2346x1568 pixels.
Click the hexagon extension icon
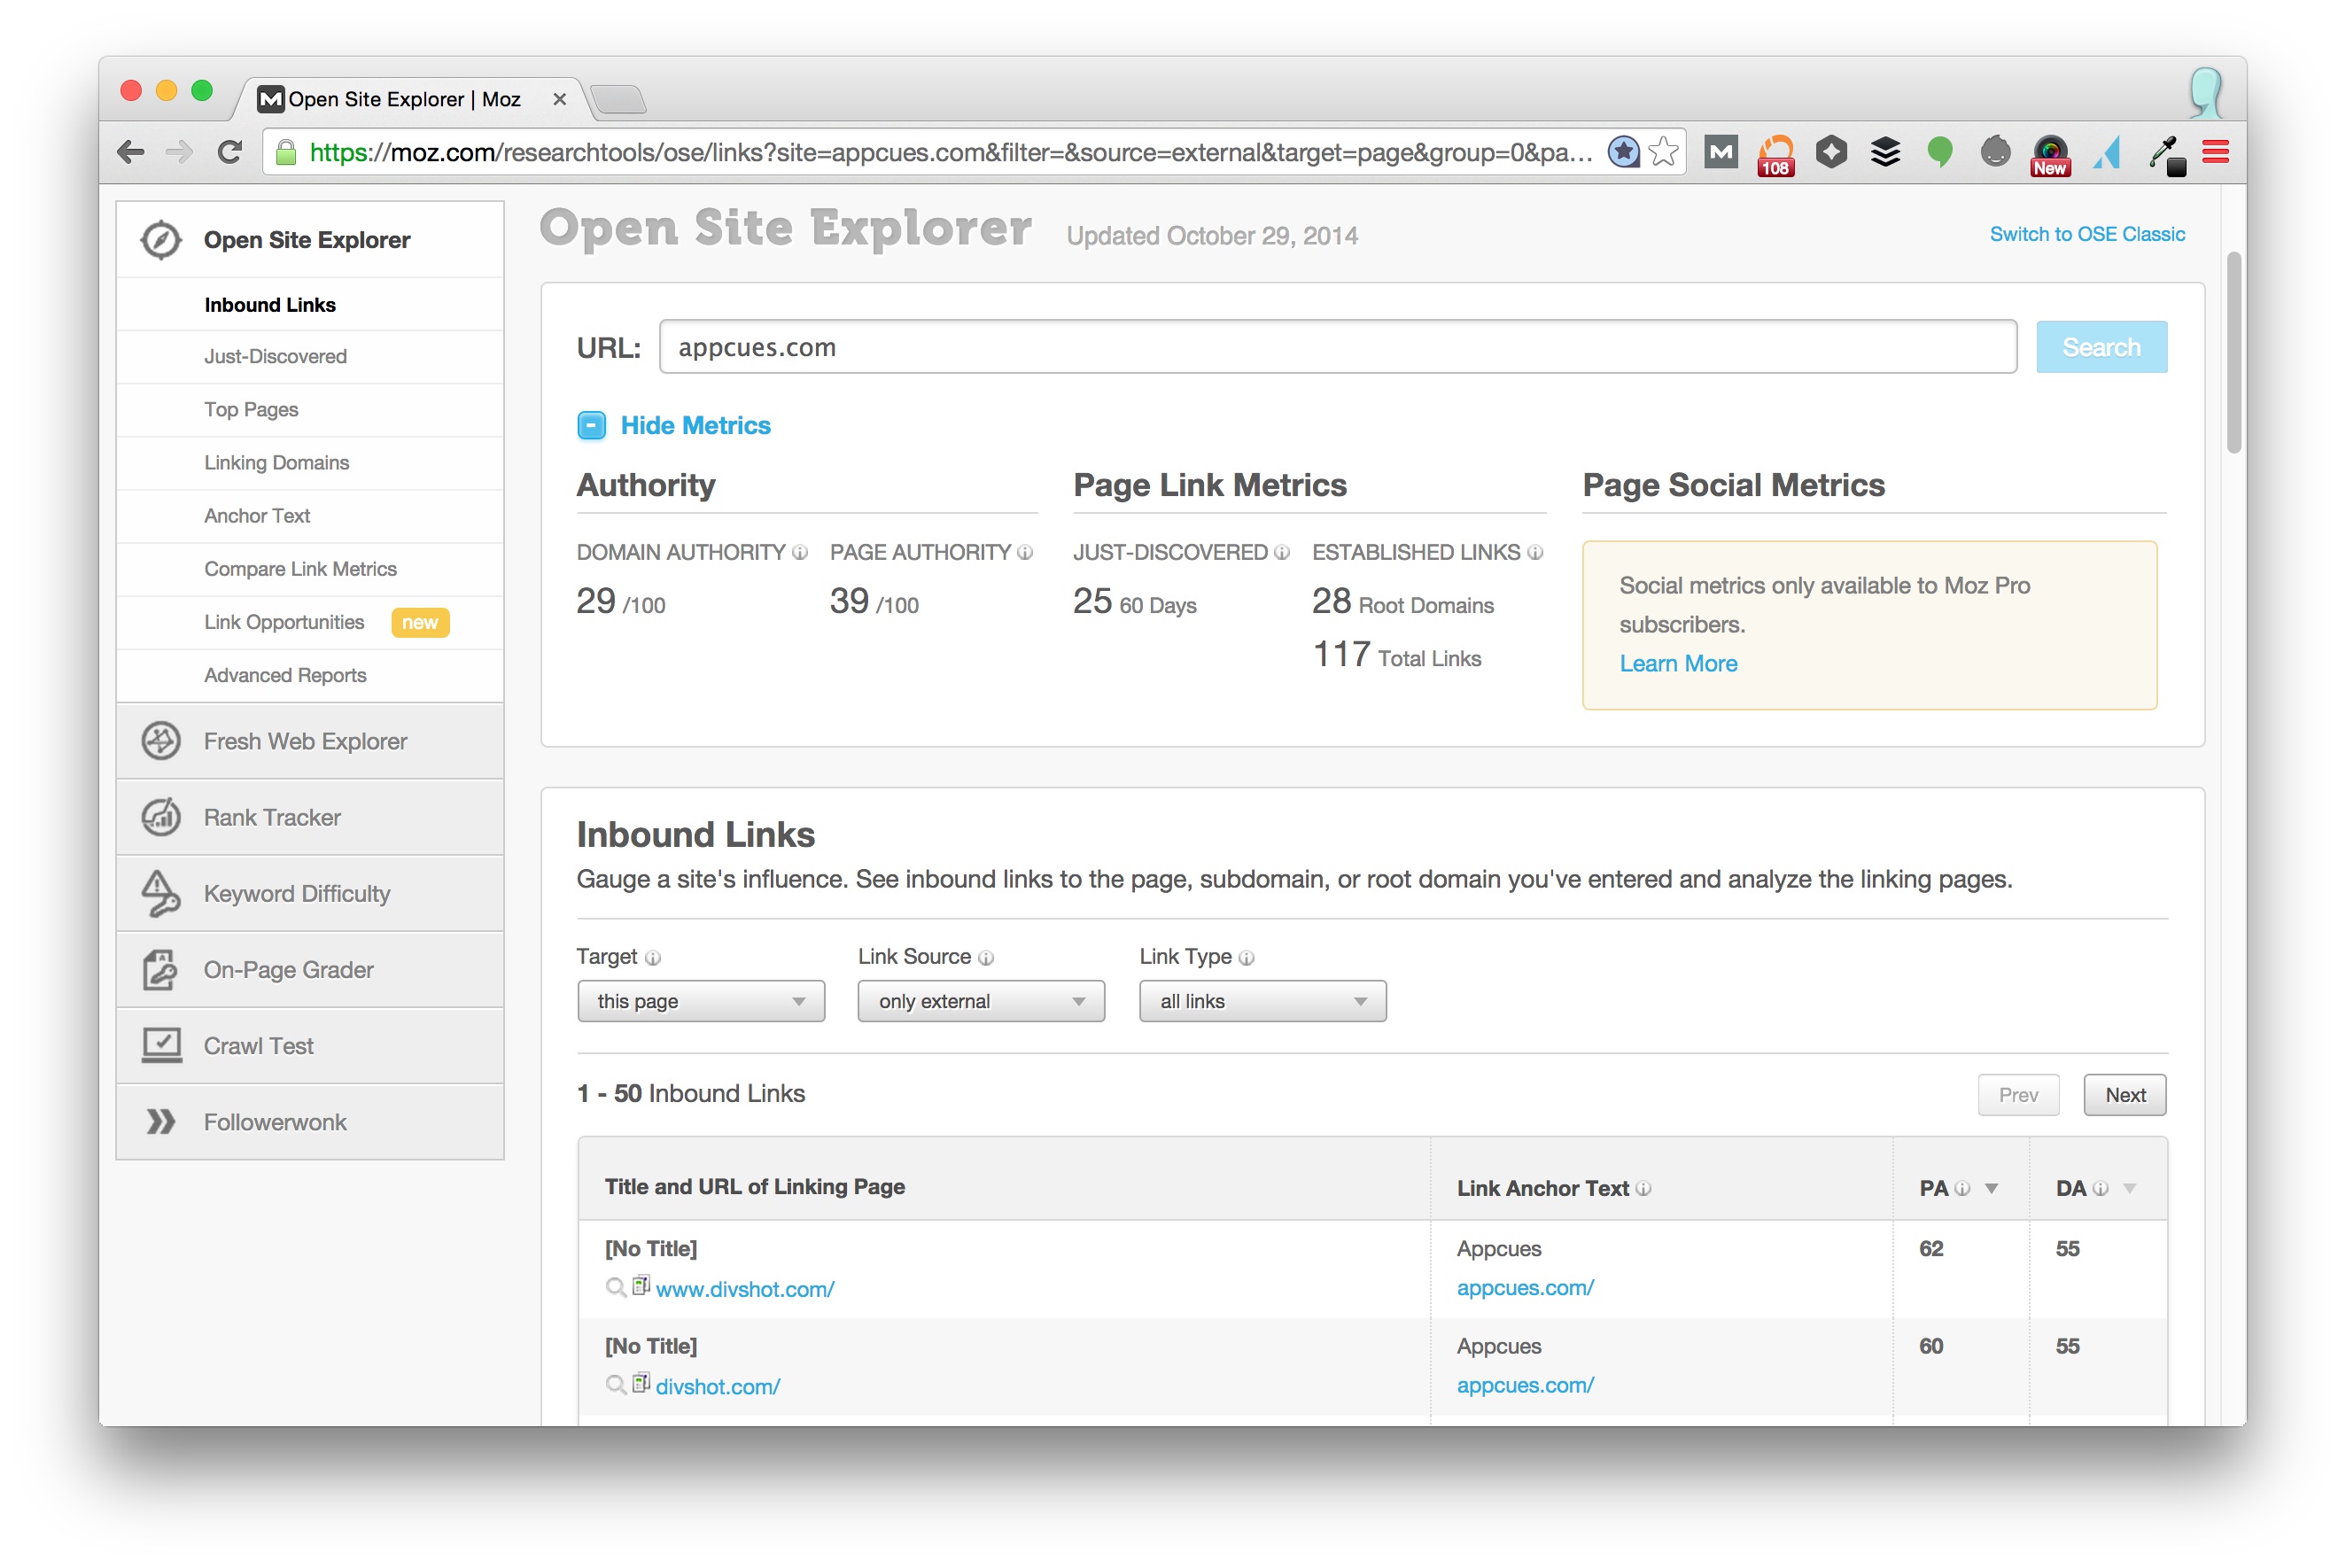tap(1831, 152)
